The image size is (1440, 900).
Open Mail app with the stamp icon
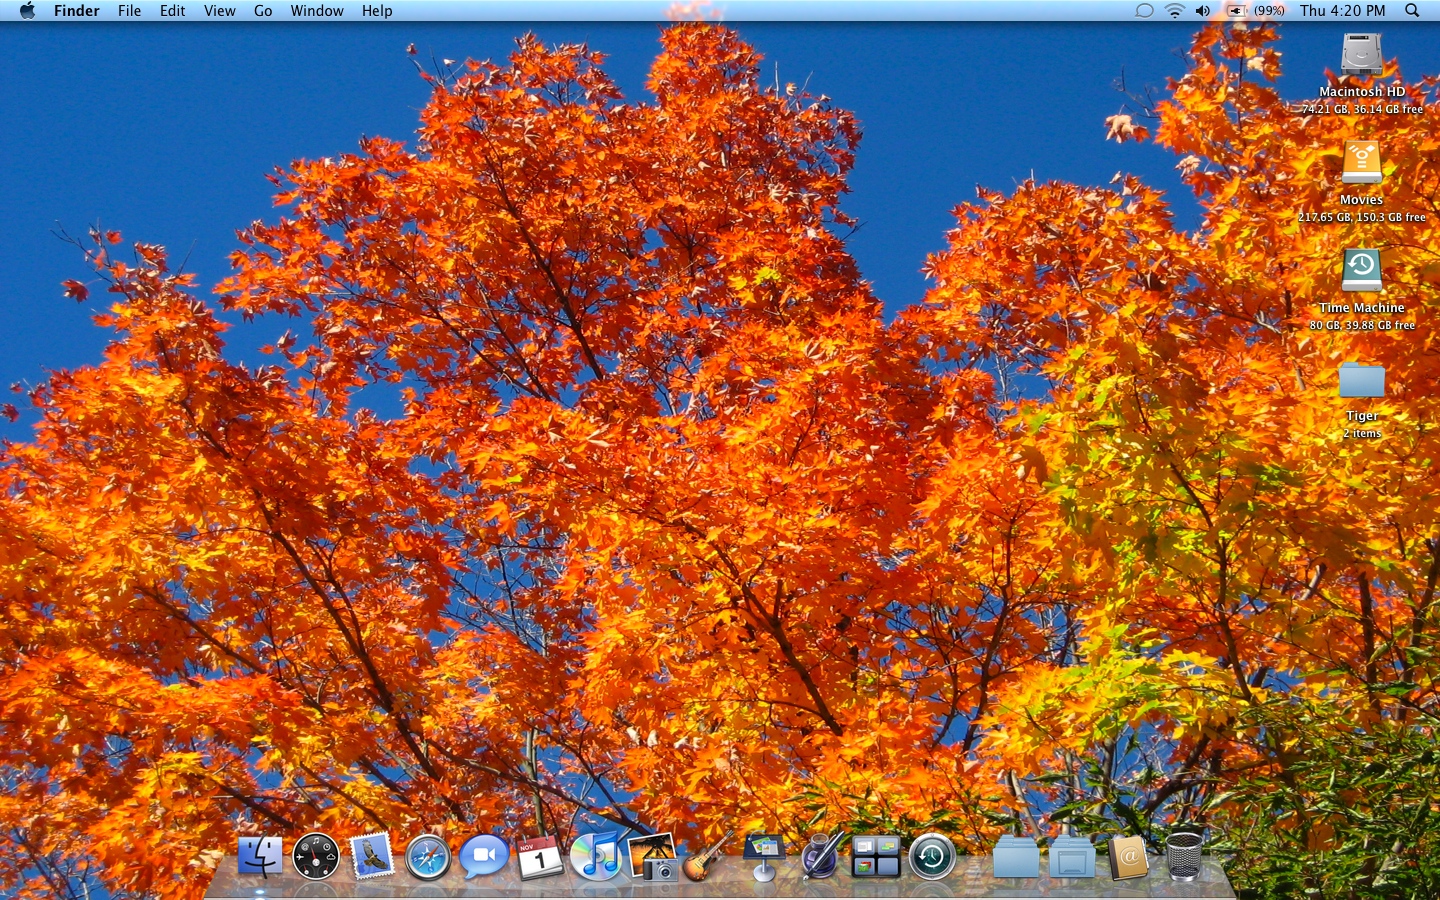click(x=372, y=857)
